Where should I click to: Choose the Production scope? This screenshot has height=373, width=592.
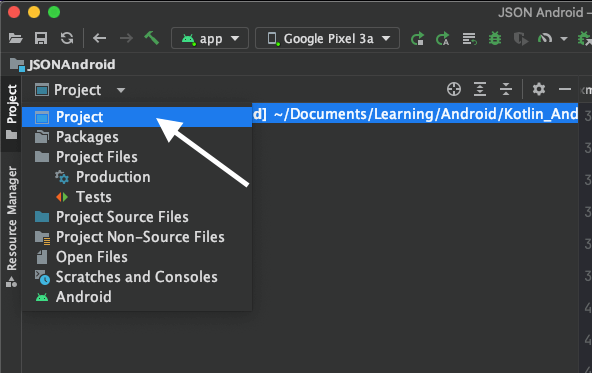[137, 177]
